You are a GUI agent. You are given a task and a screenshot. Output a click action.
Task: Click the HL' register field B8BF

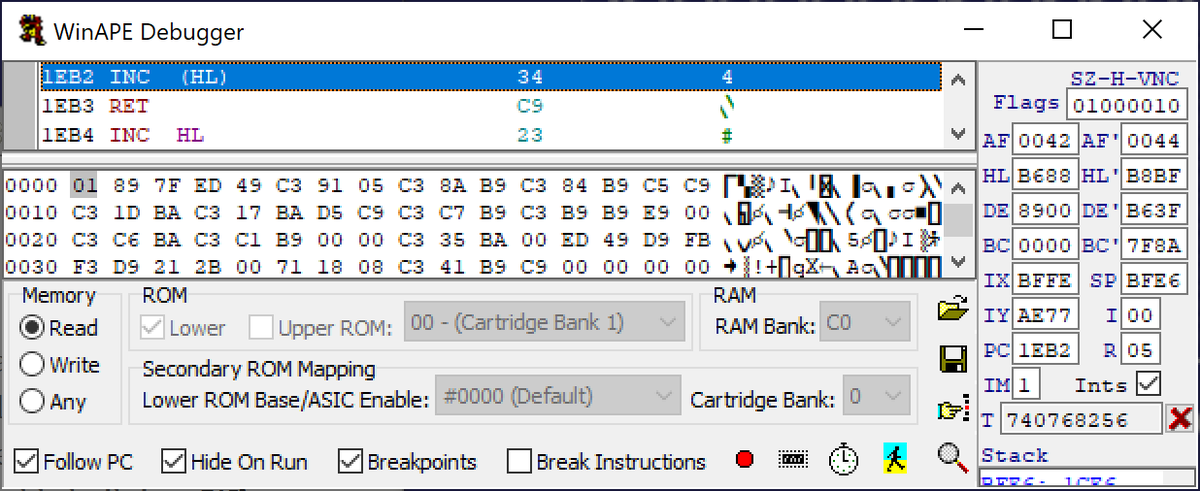point(1155,176)
